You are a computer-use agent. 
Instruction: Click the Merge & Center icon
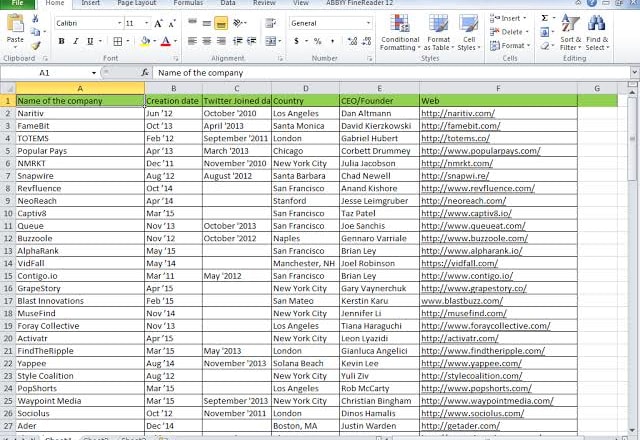point(270,41)
